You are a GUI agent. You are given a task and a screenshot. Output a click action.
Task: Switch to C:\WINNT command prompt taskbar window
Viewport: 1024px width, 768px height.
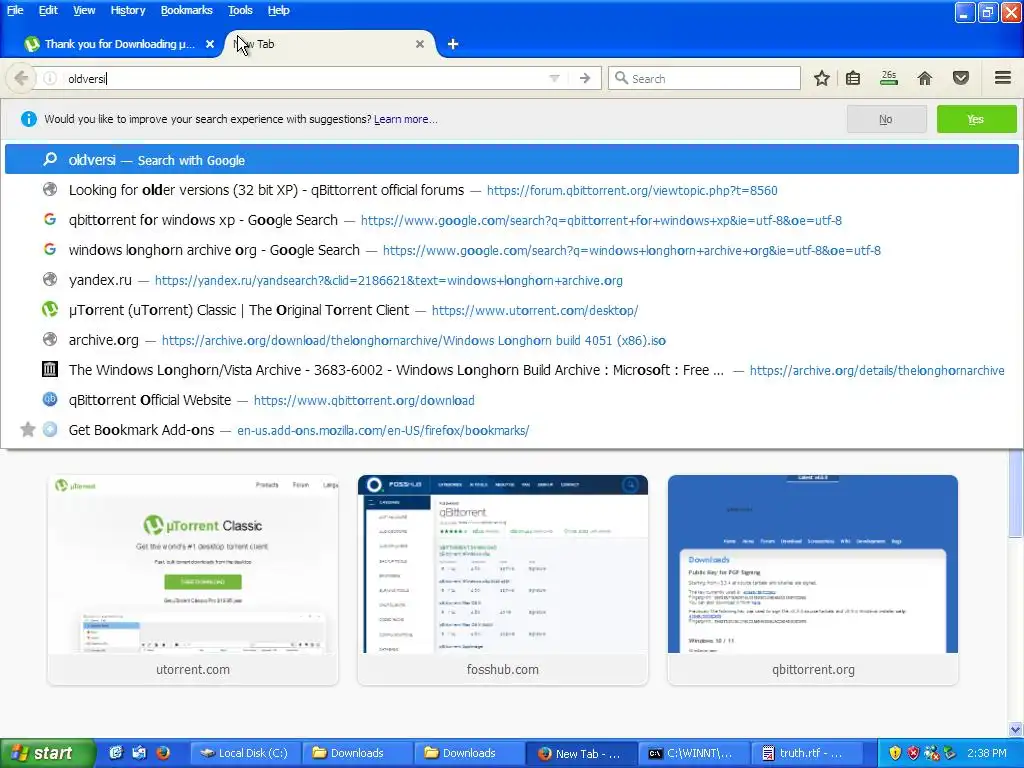pyautogui.click(x=693, y=753)
